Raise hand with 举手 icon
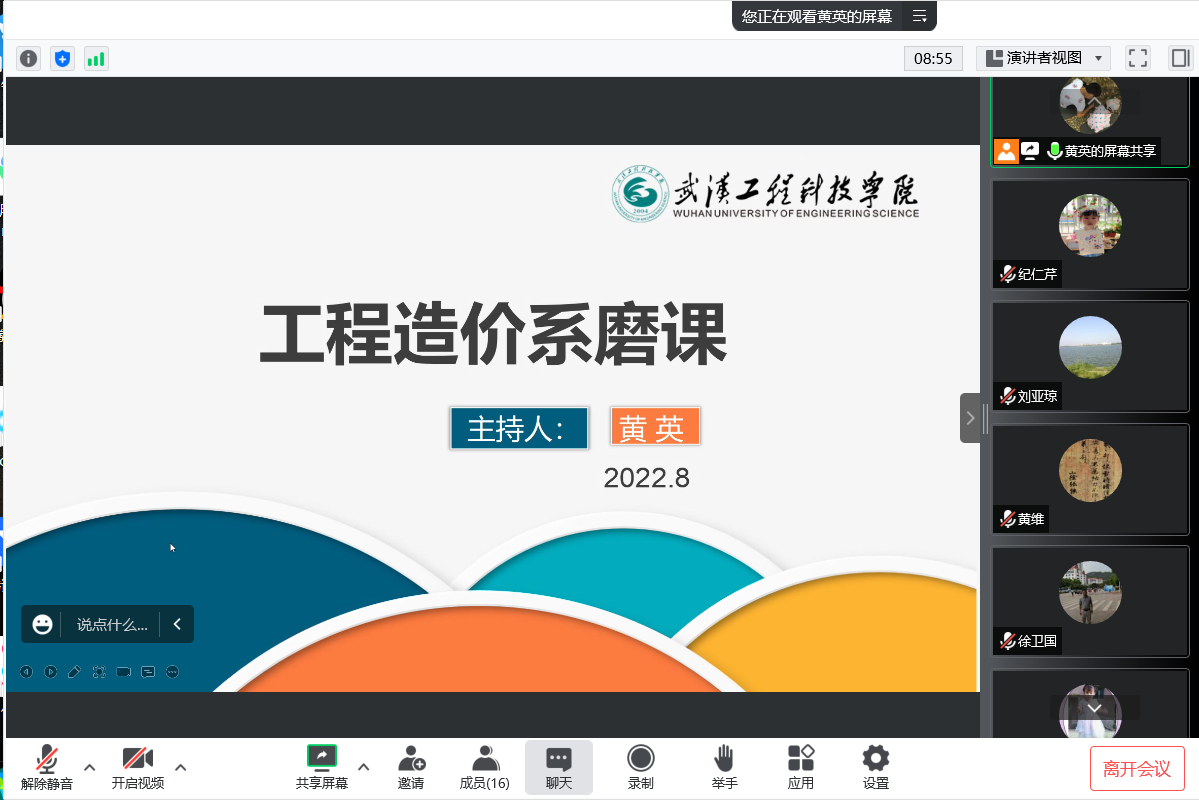 pyautogui.click(x=724, y=767)
